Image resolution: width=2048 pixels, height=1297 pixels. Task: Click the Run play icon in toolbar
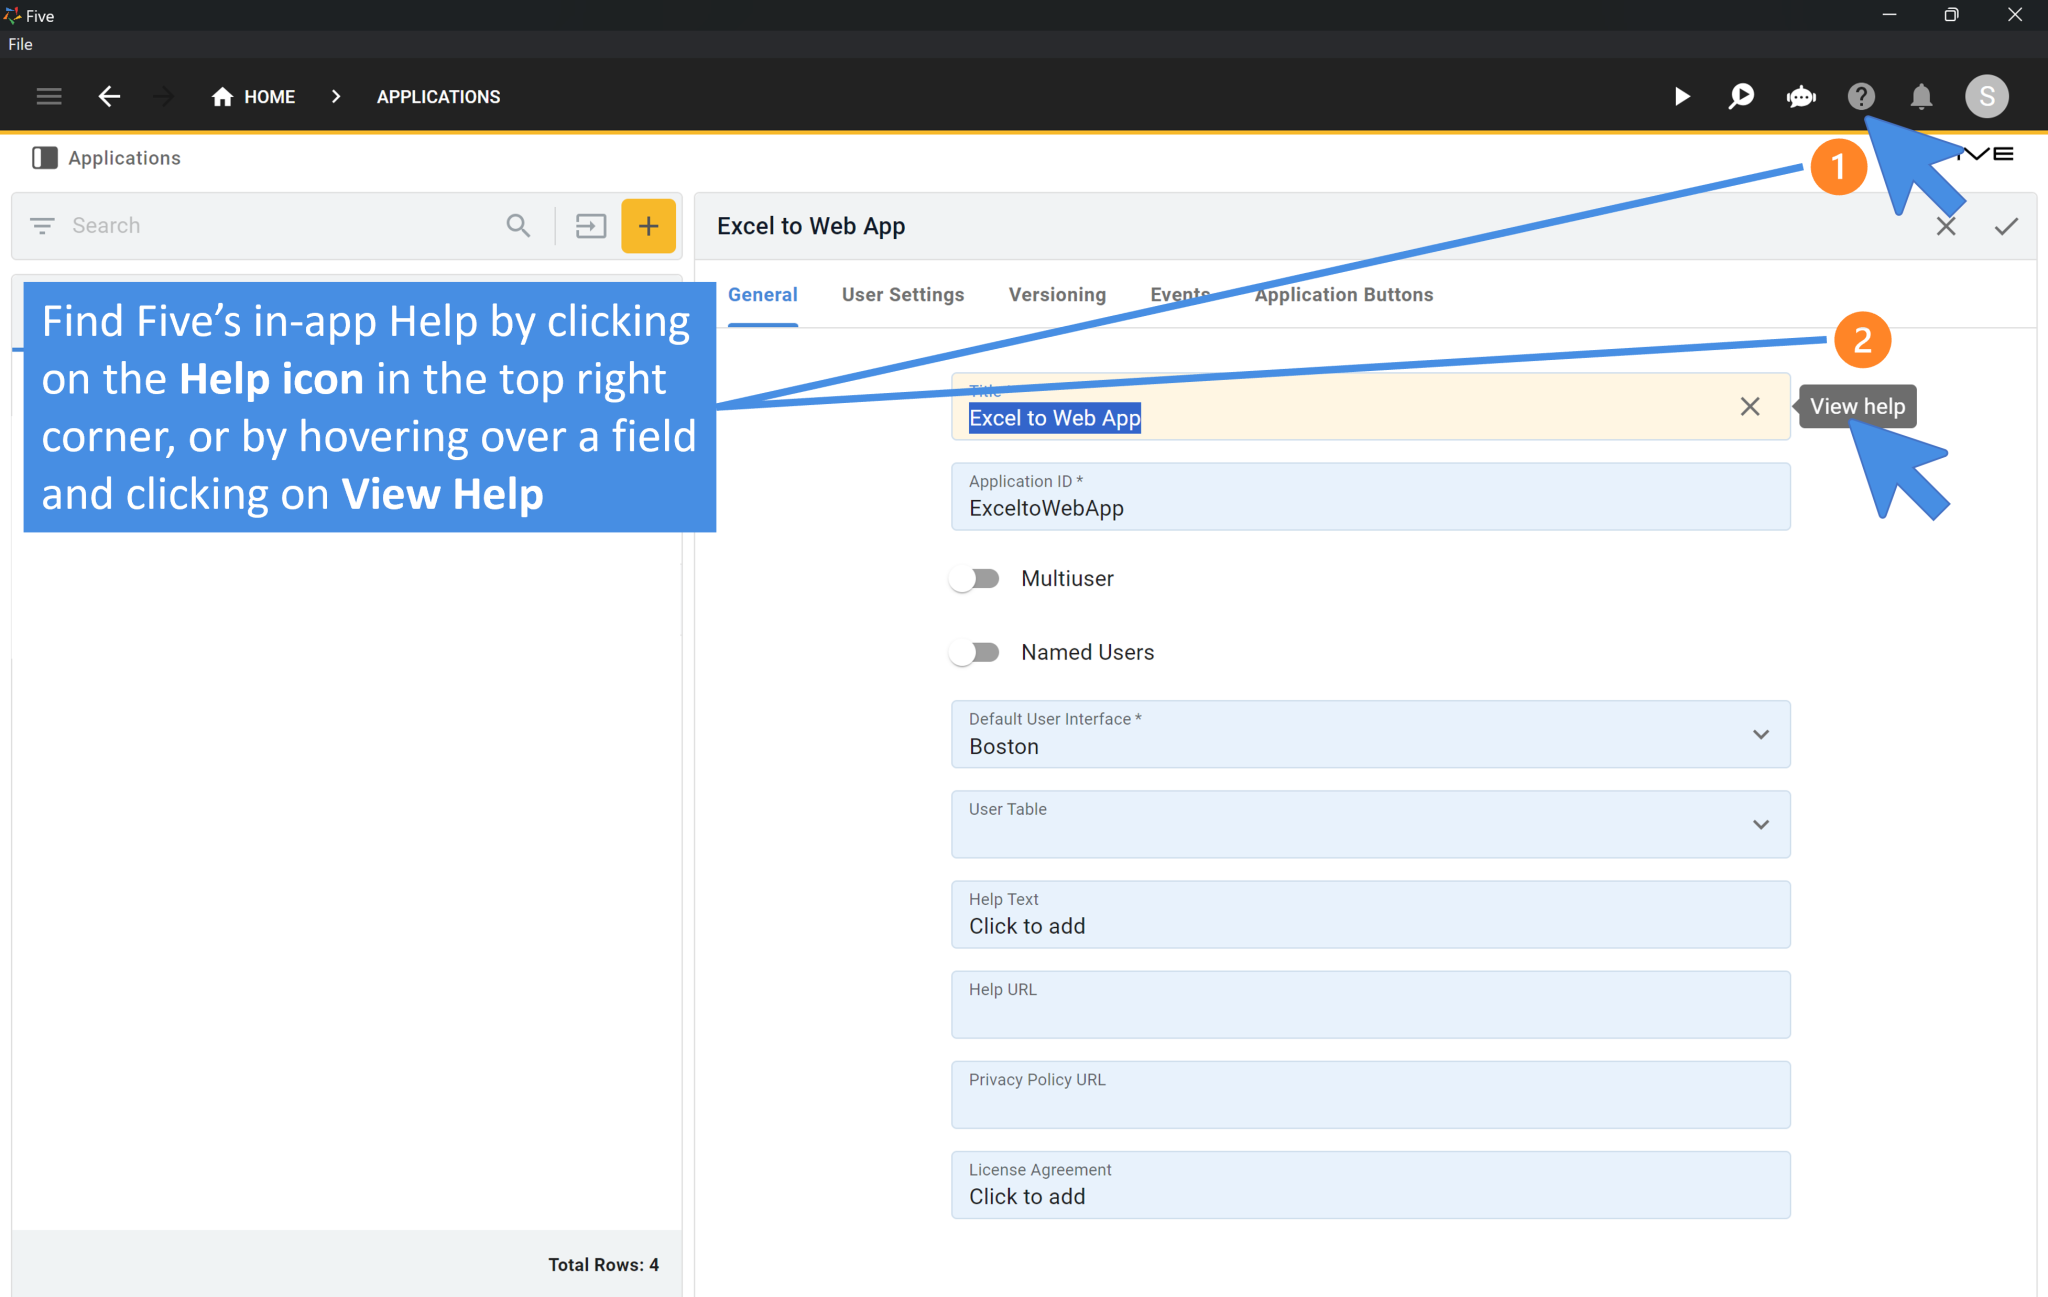[x=1682, y=96]
